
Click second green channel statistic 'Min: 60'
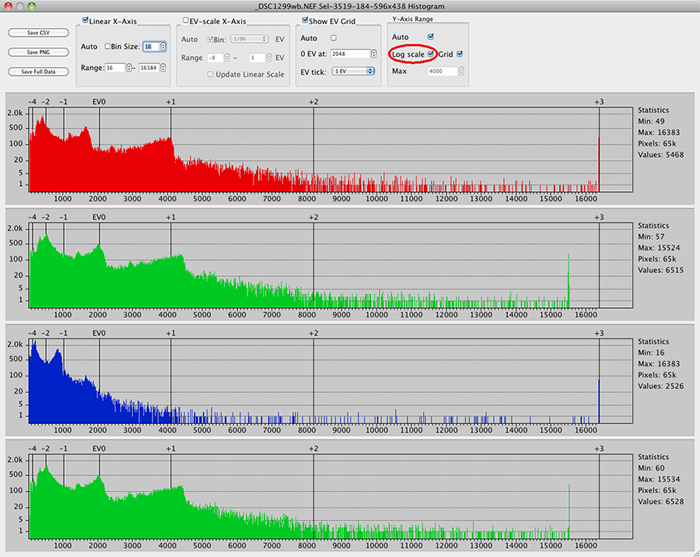point(651,468)
